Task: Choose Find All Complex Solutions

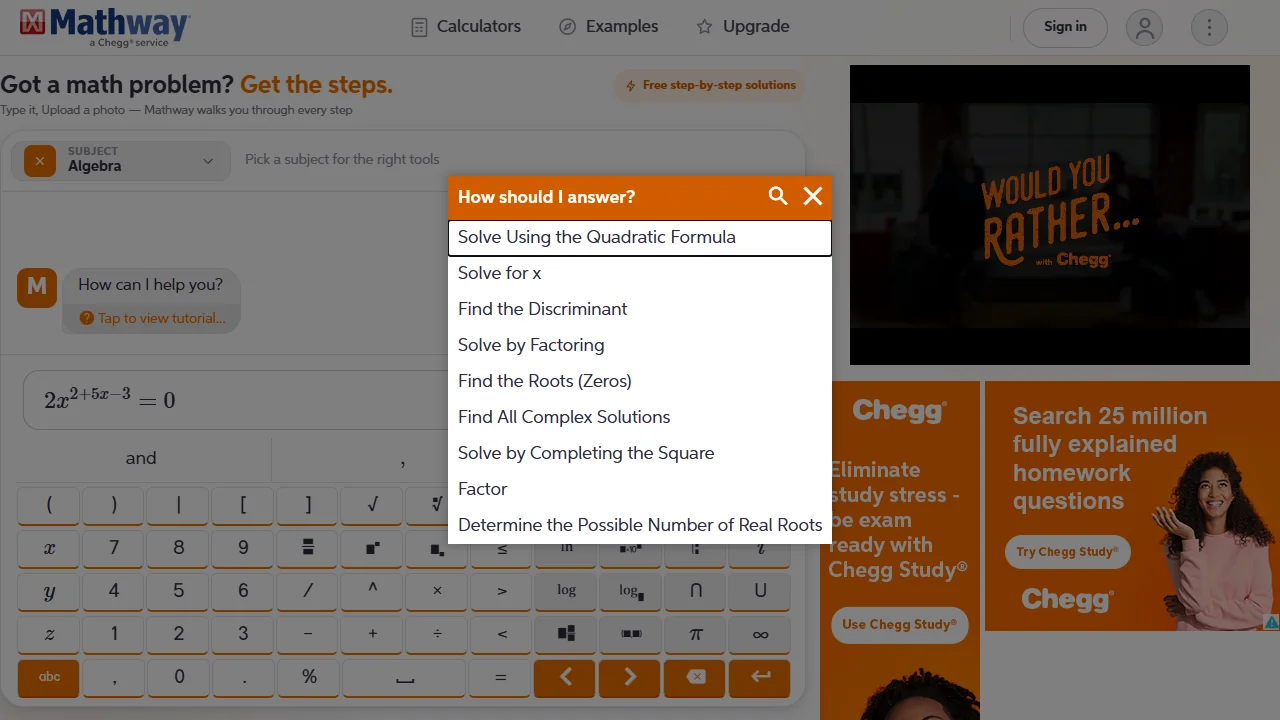Action: click(640, 417)
